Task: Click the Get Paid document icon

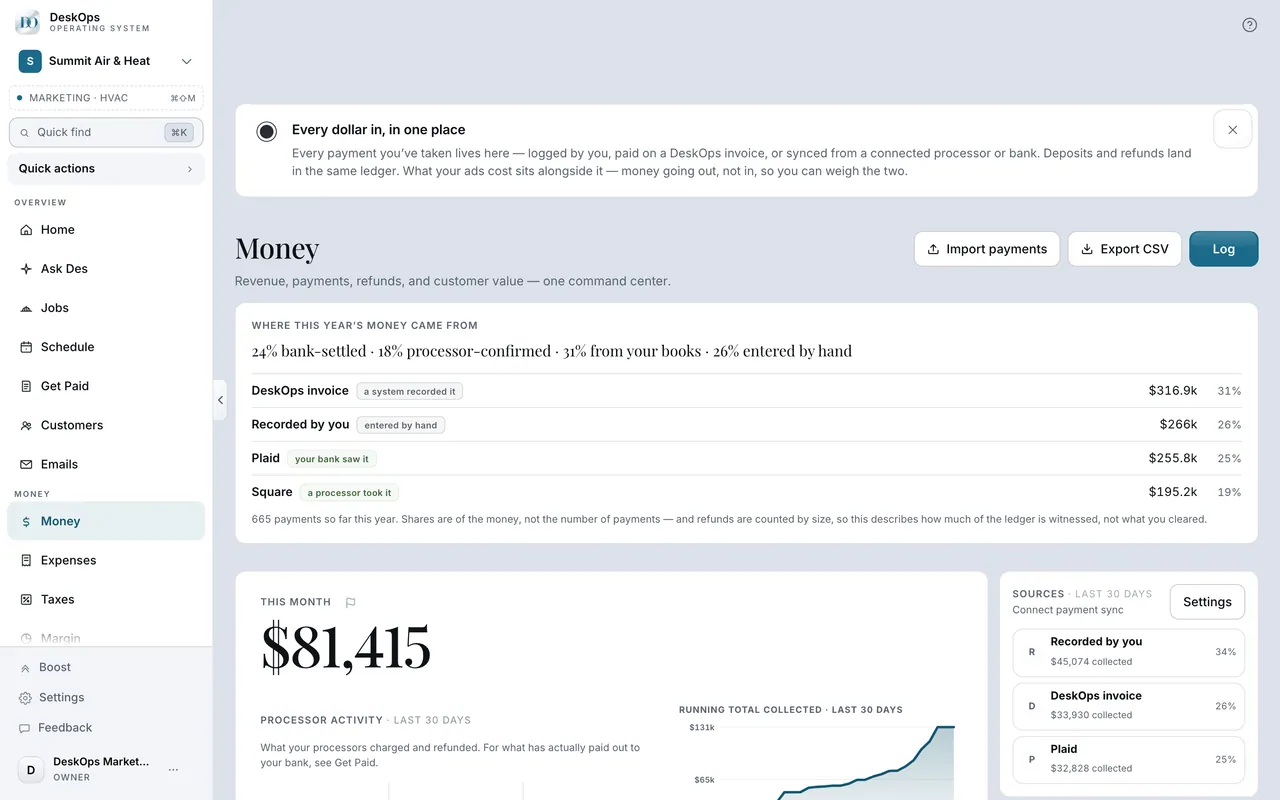Action: tap(26, 386)
